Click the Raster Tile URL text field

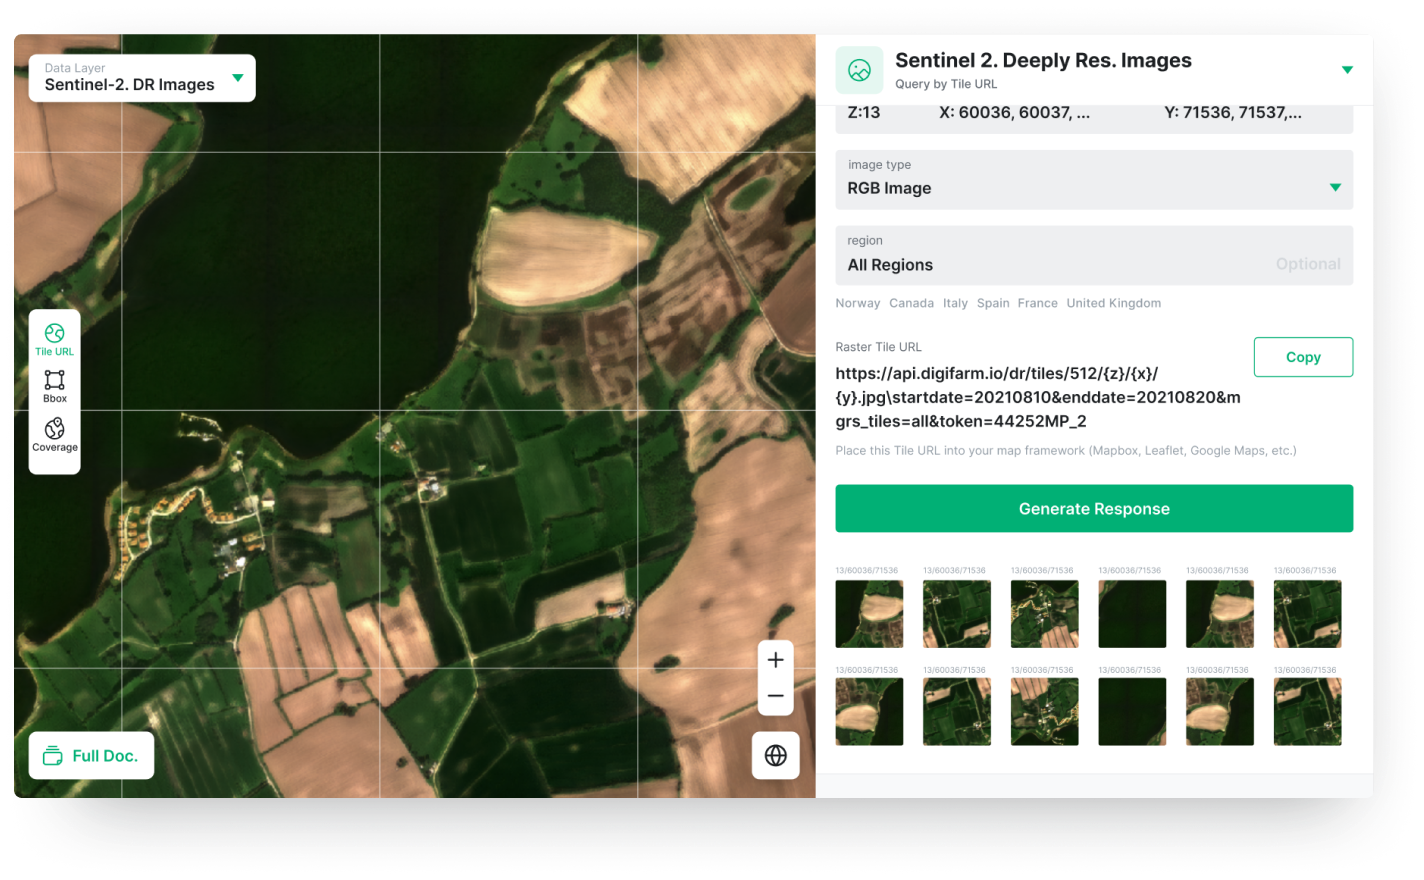1037,397
